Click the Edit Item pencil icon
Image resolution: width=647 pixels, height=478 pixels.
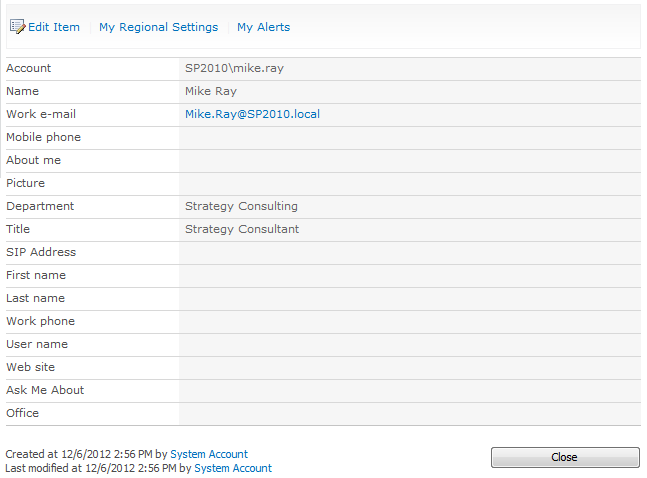coord(17,27)
